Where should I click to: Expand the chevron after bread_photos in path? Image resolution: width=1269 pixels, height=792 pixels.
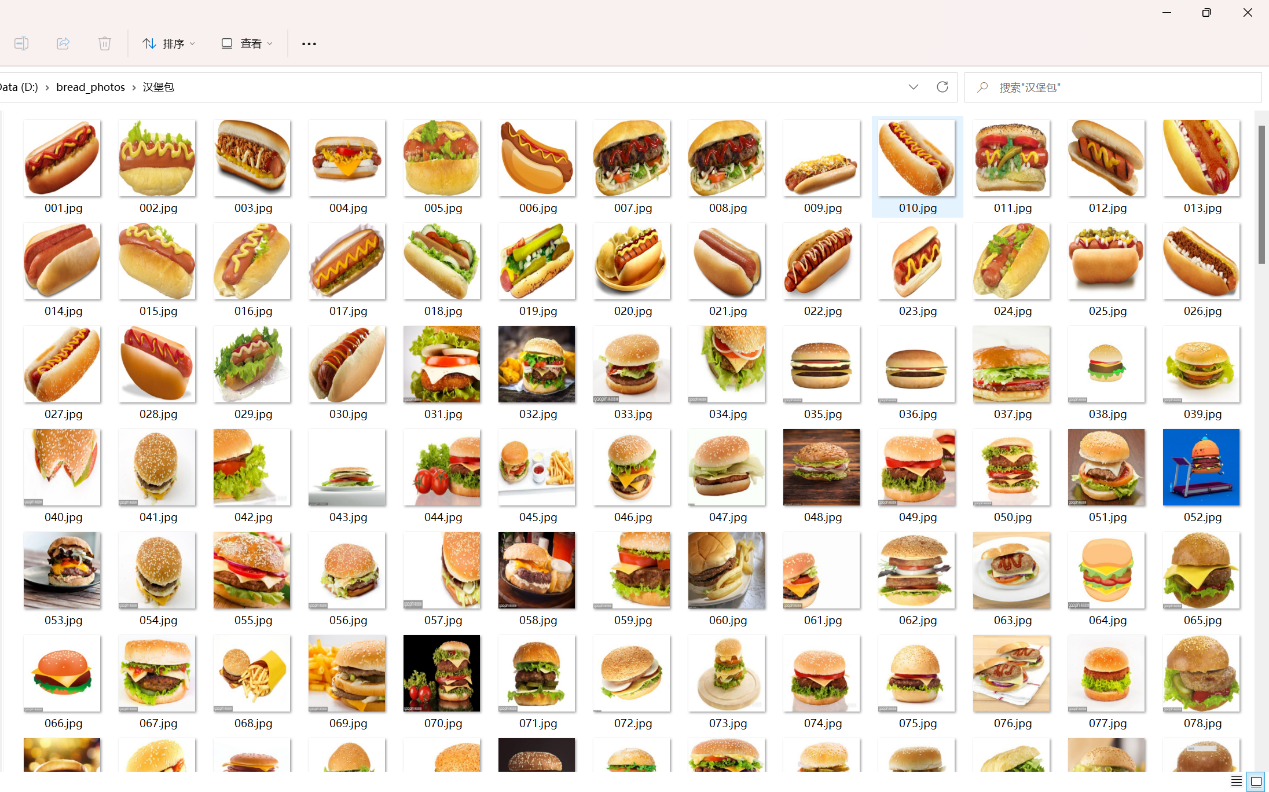(x=134, y=88)
